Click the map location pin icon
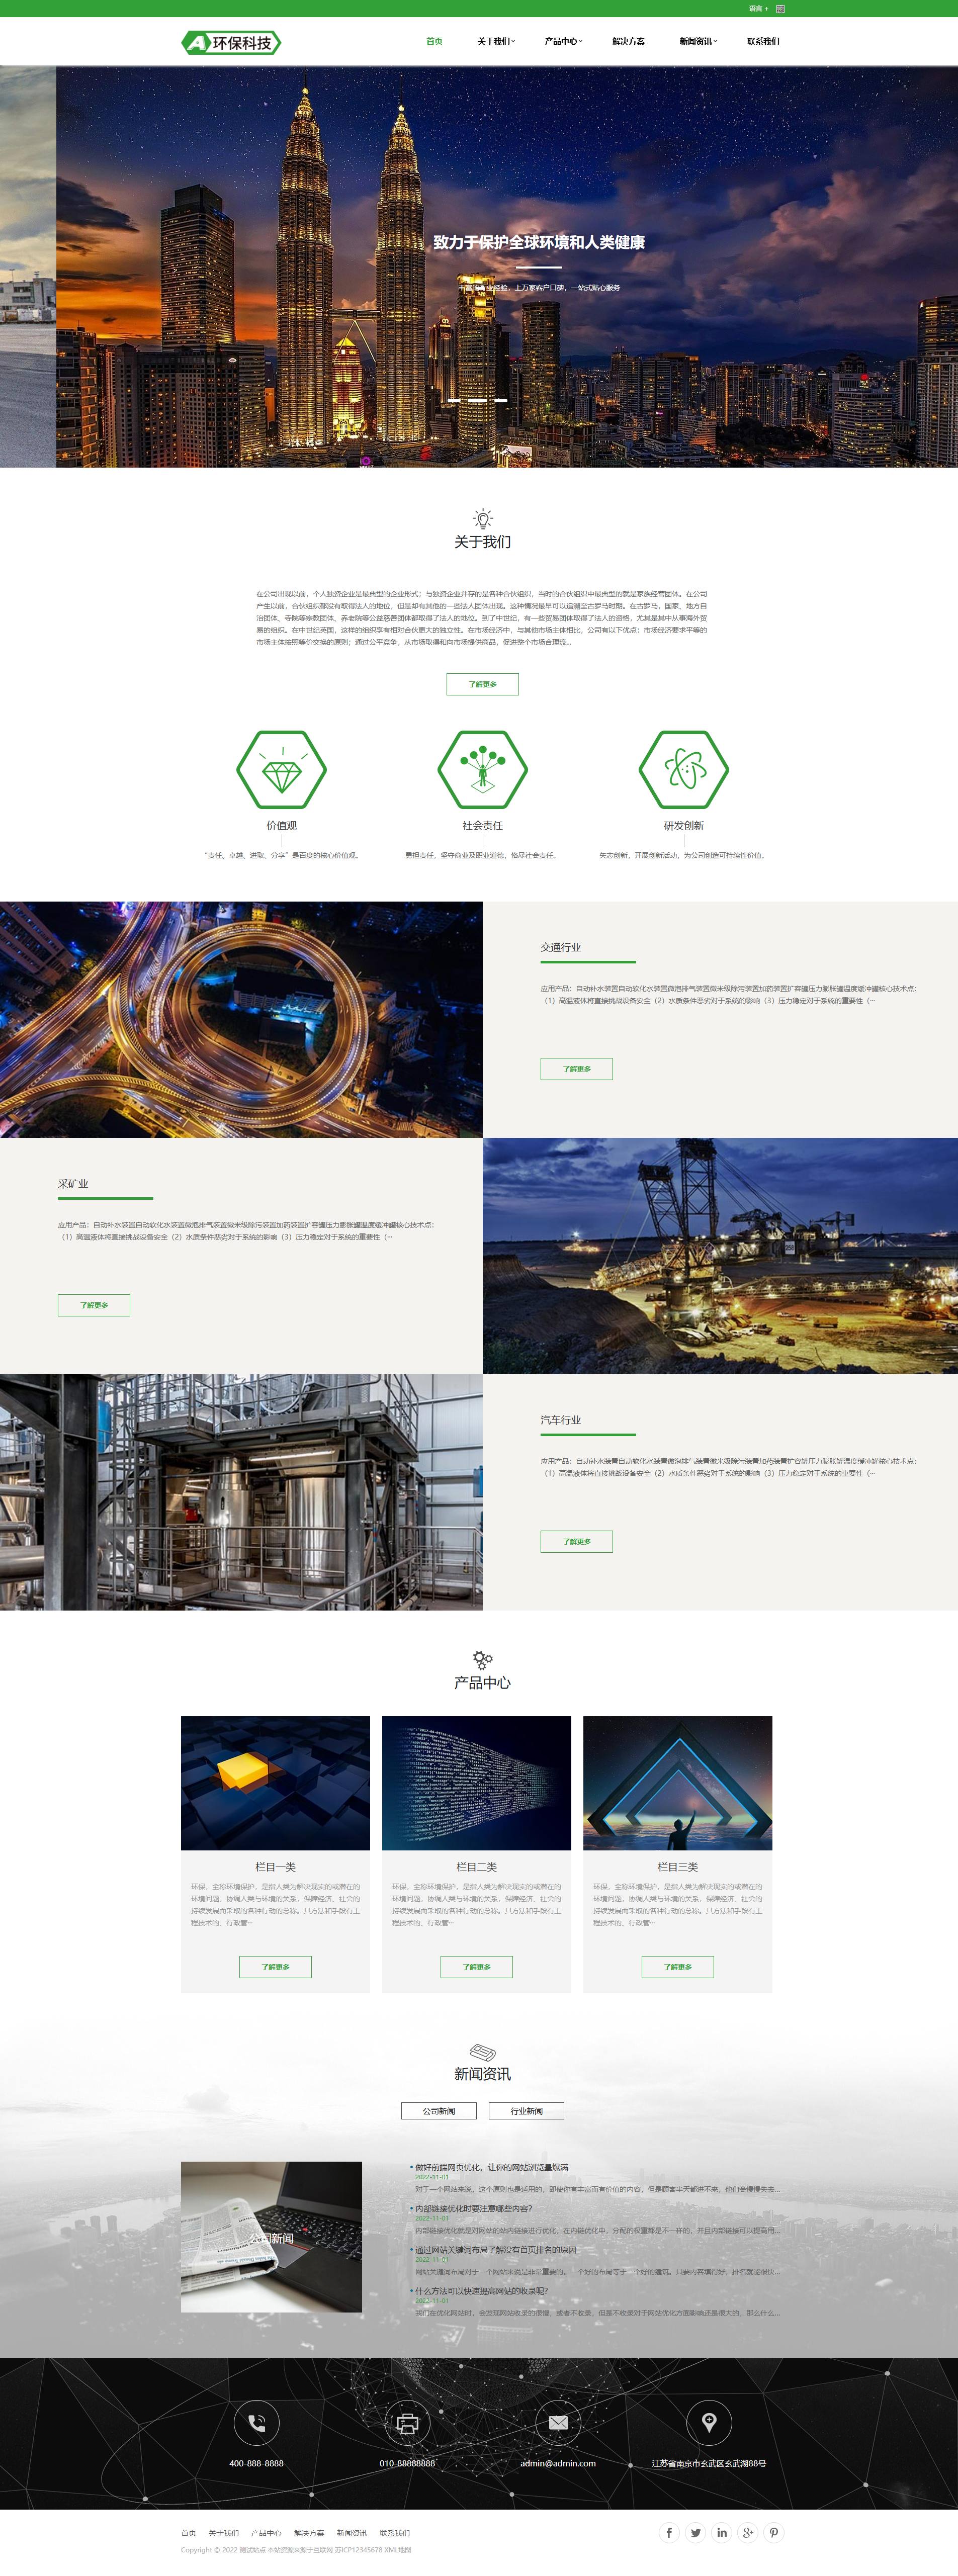Viewport: 958px width, 2576px height. [x=709, y=2423]
